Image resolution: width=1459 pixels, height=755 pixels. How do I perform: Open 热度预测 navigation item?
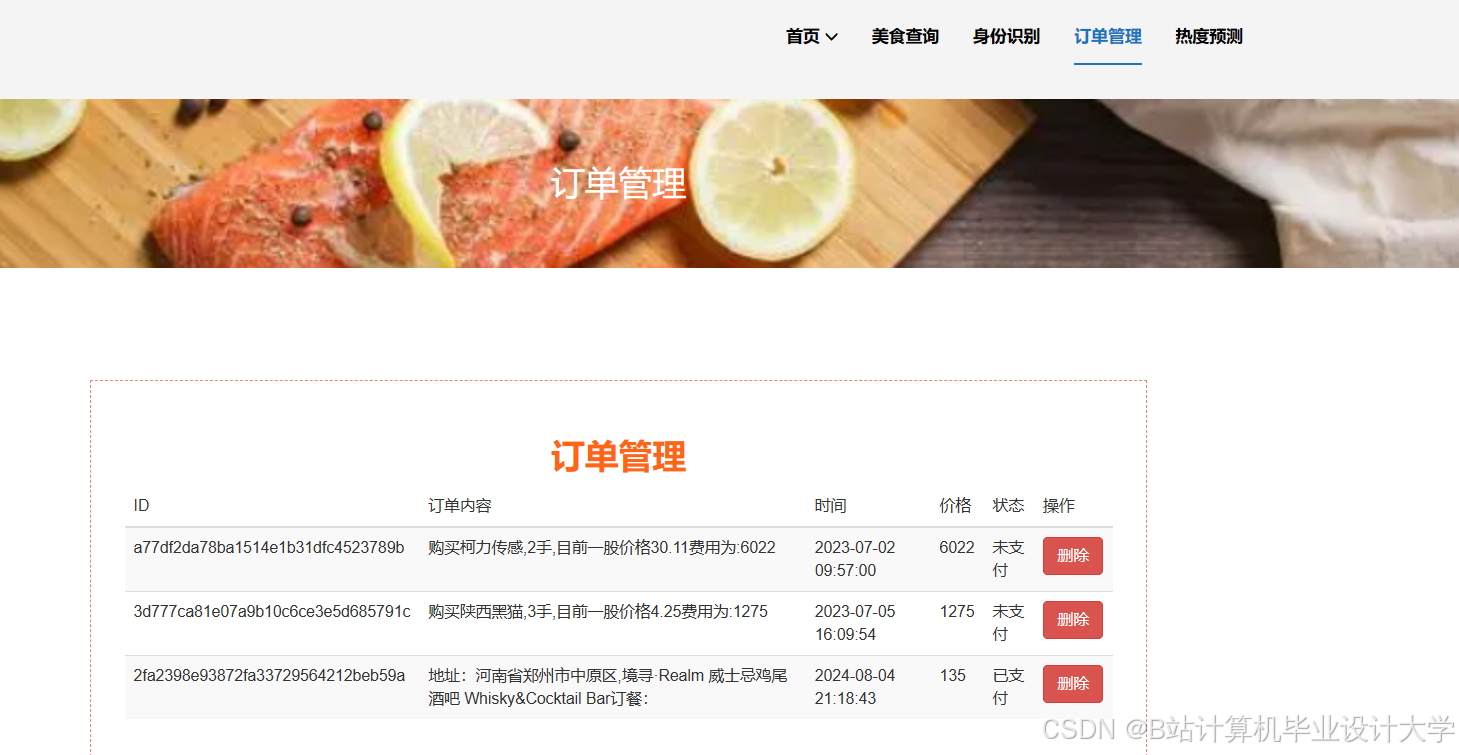pyautogui.click(x=1209, y=37)
